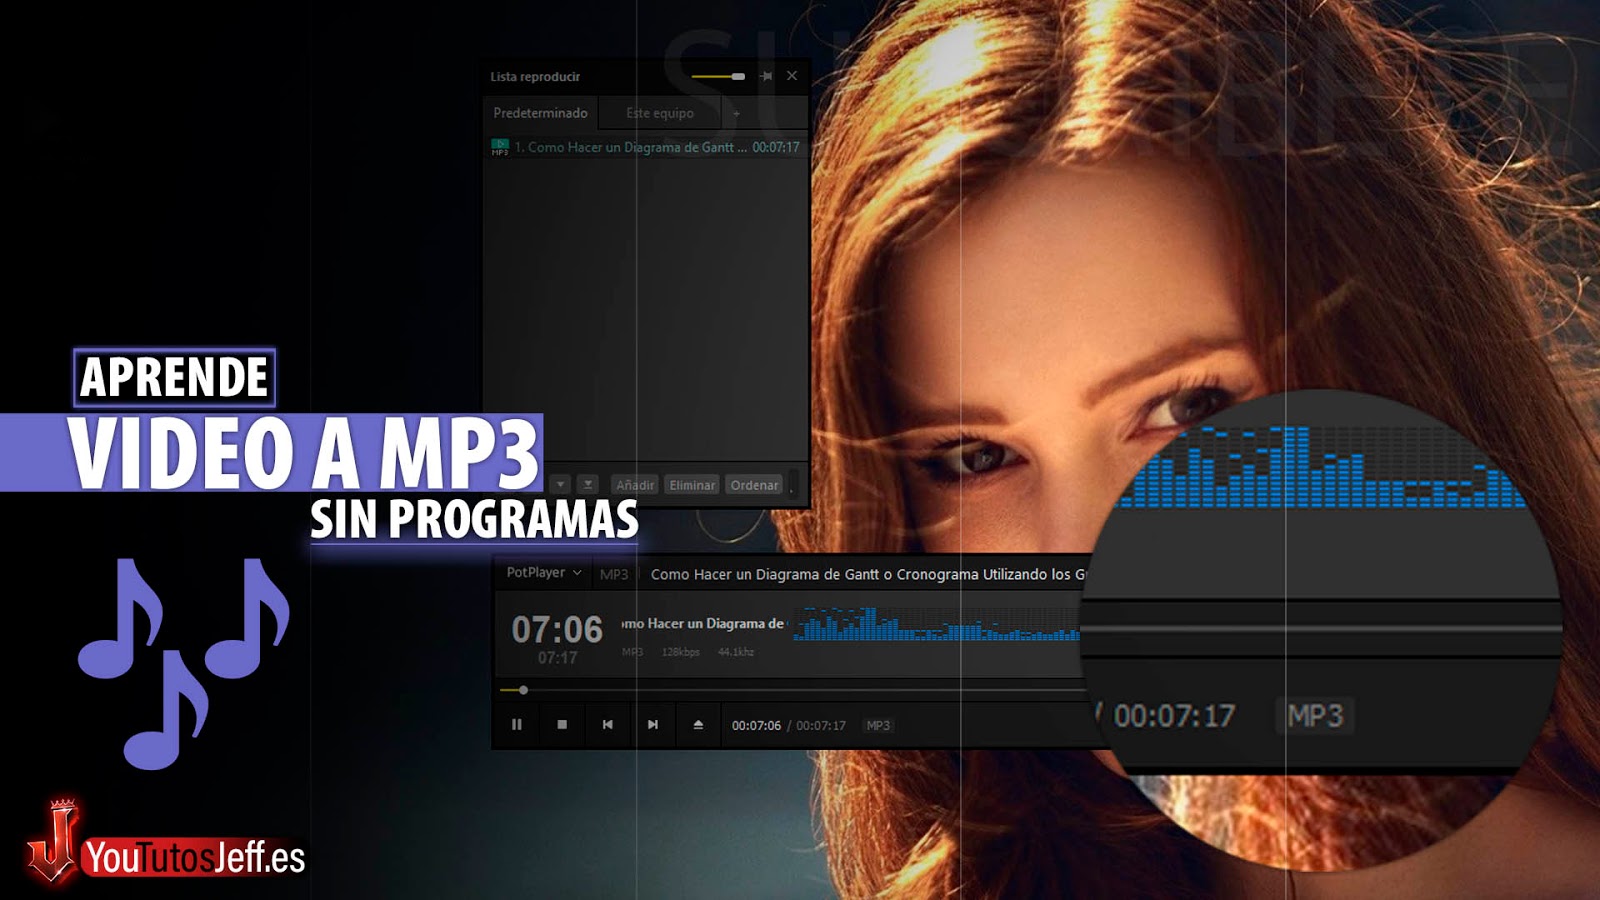Viewport: 1600px width, 900px height.
Task: Stop playback with the square stop icon
Action: (562, 725)
